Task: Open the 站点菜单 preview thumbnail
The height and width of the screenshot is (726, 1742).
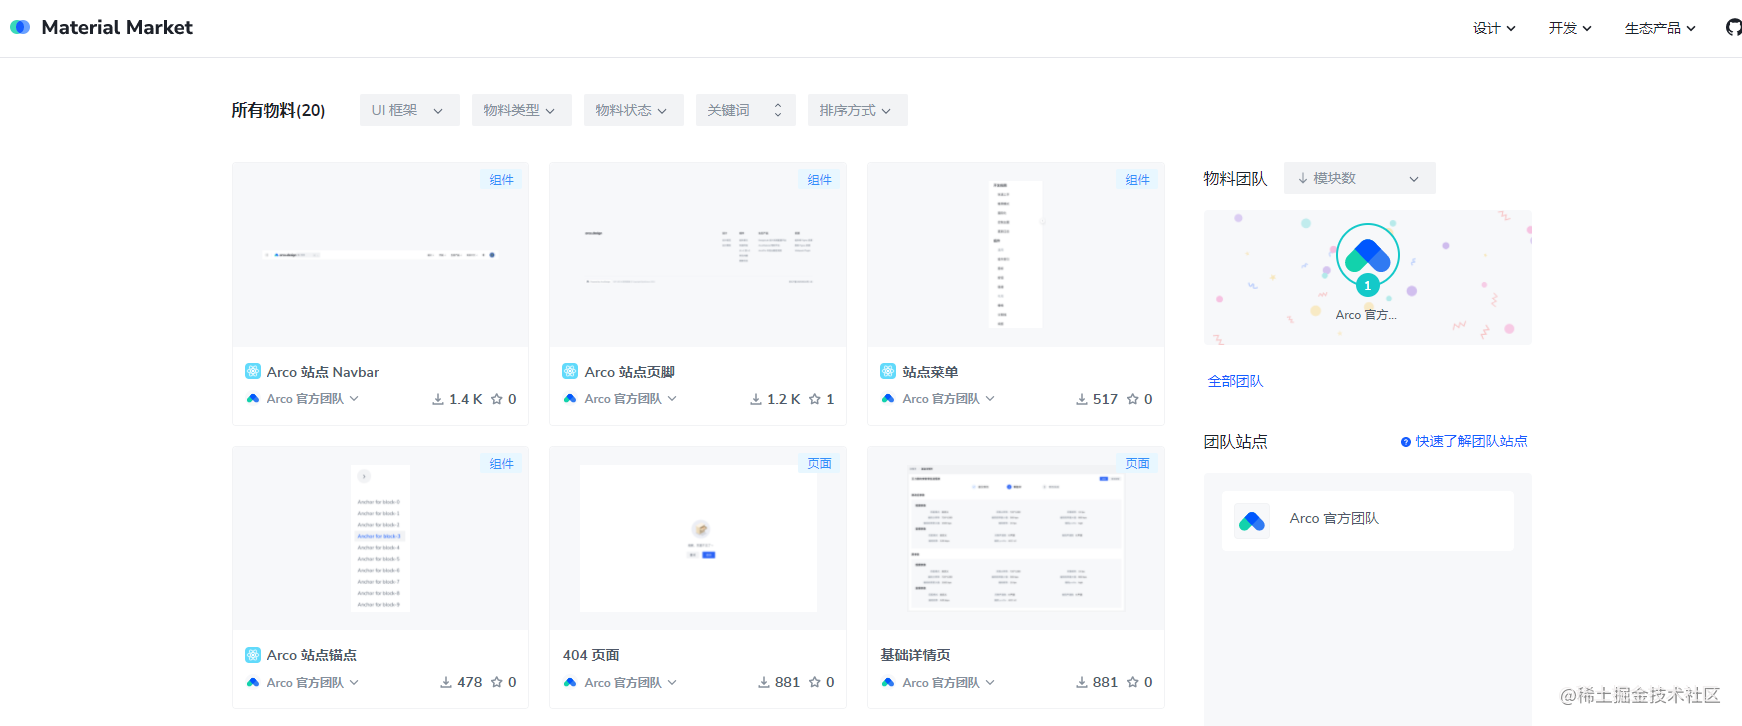Action: pos(1016,255)
